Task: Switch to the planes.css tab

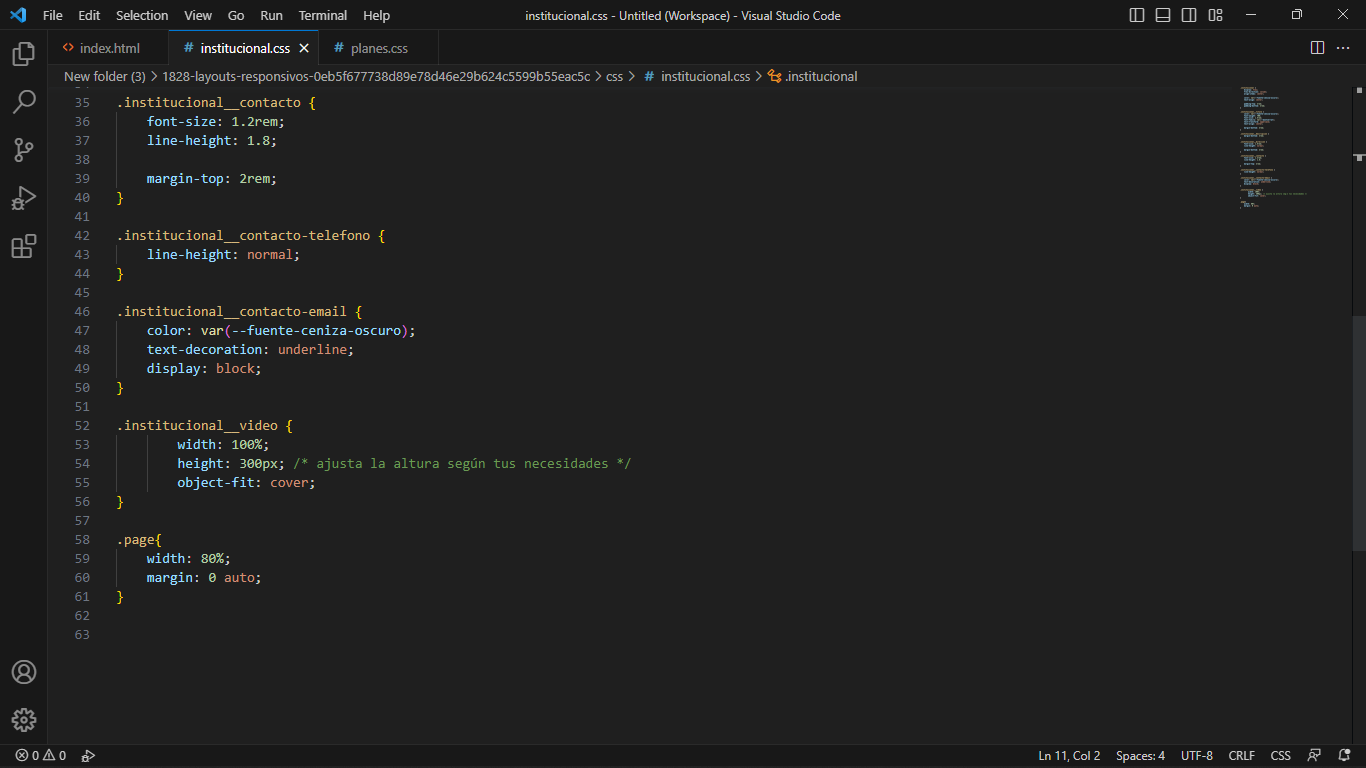Action: tap(379, 48)
